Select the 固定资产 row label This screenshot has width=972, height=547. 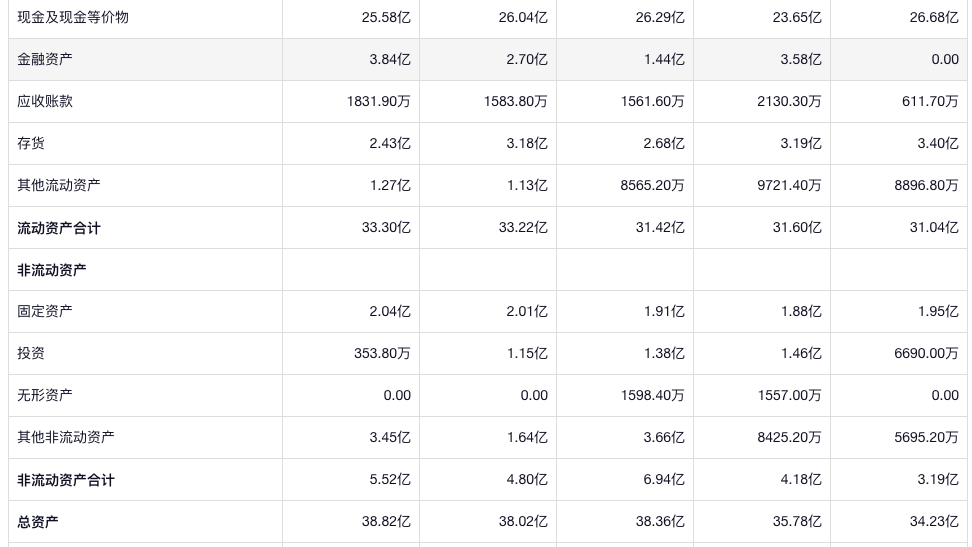pyautogui.click(x=45, y=311)
